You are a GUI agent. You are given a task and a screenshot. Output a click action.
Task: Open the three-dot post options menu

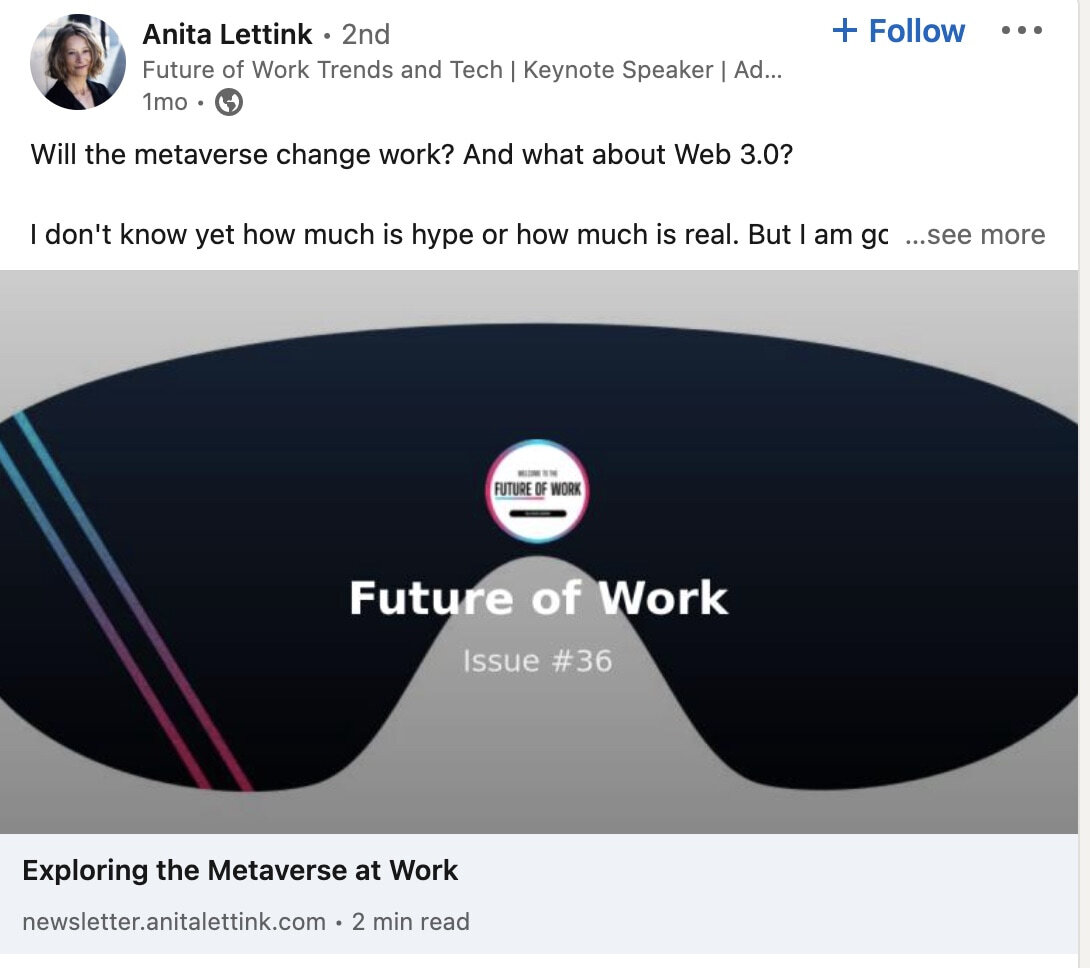click(1022, 30)
